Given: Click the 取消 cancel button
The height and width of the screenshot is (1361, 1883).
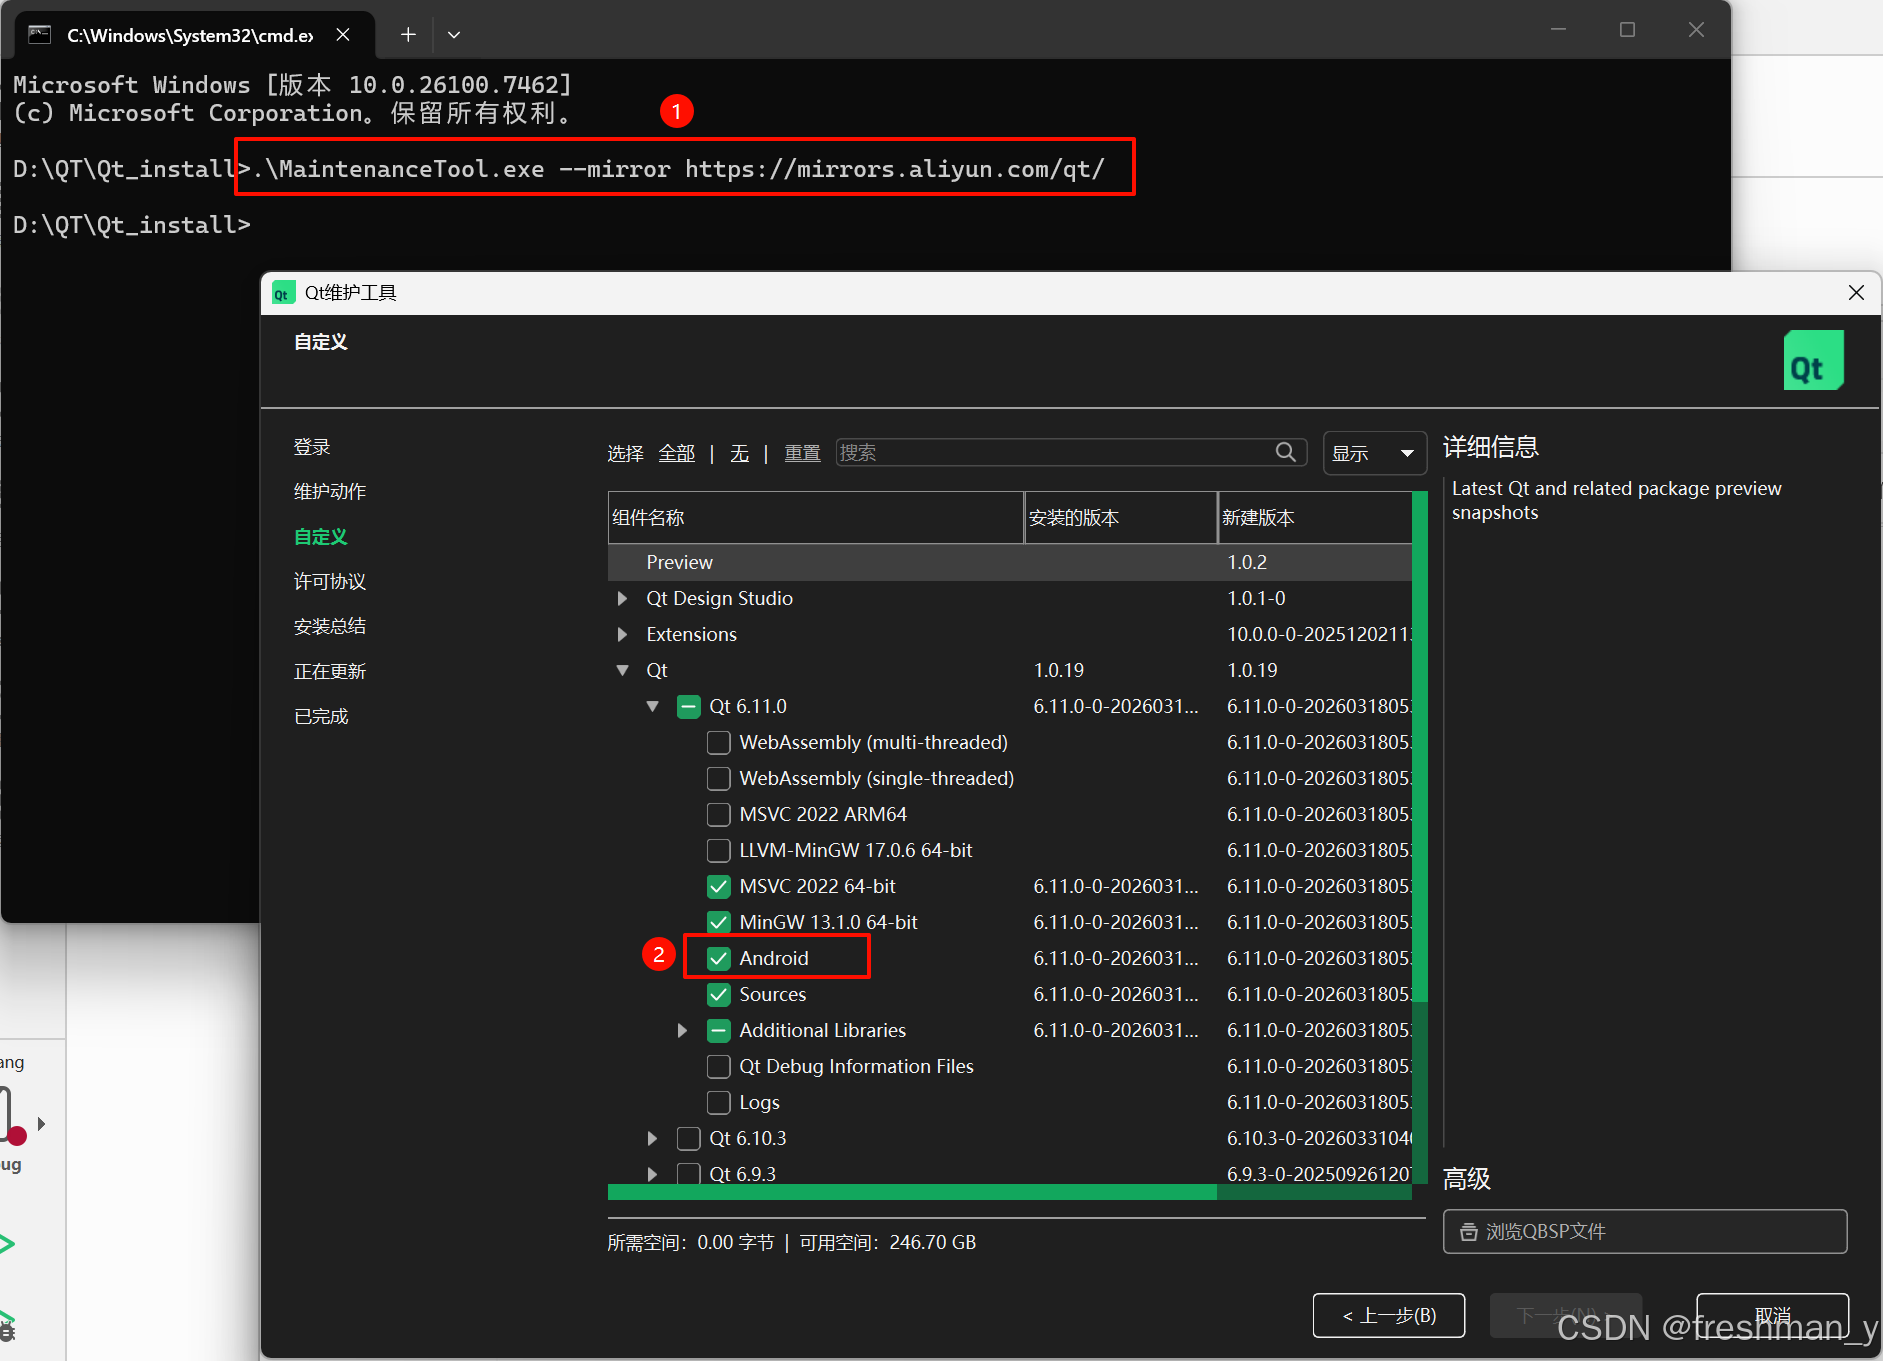Looking at the screenshot, I should (1772, 1315).
